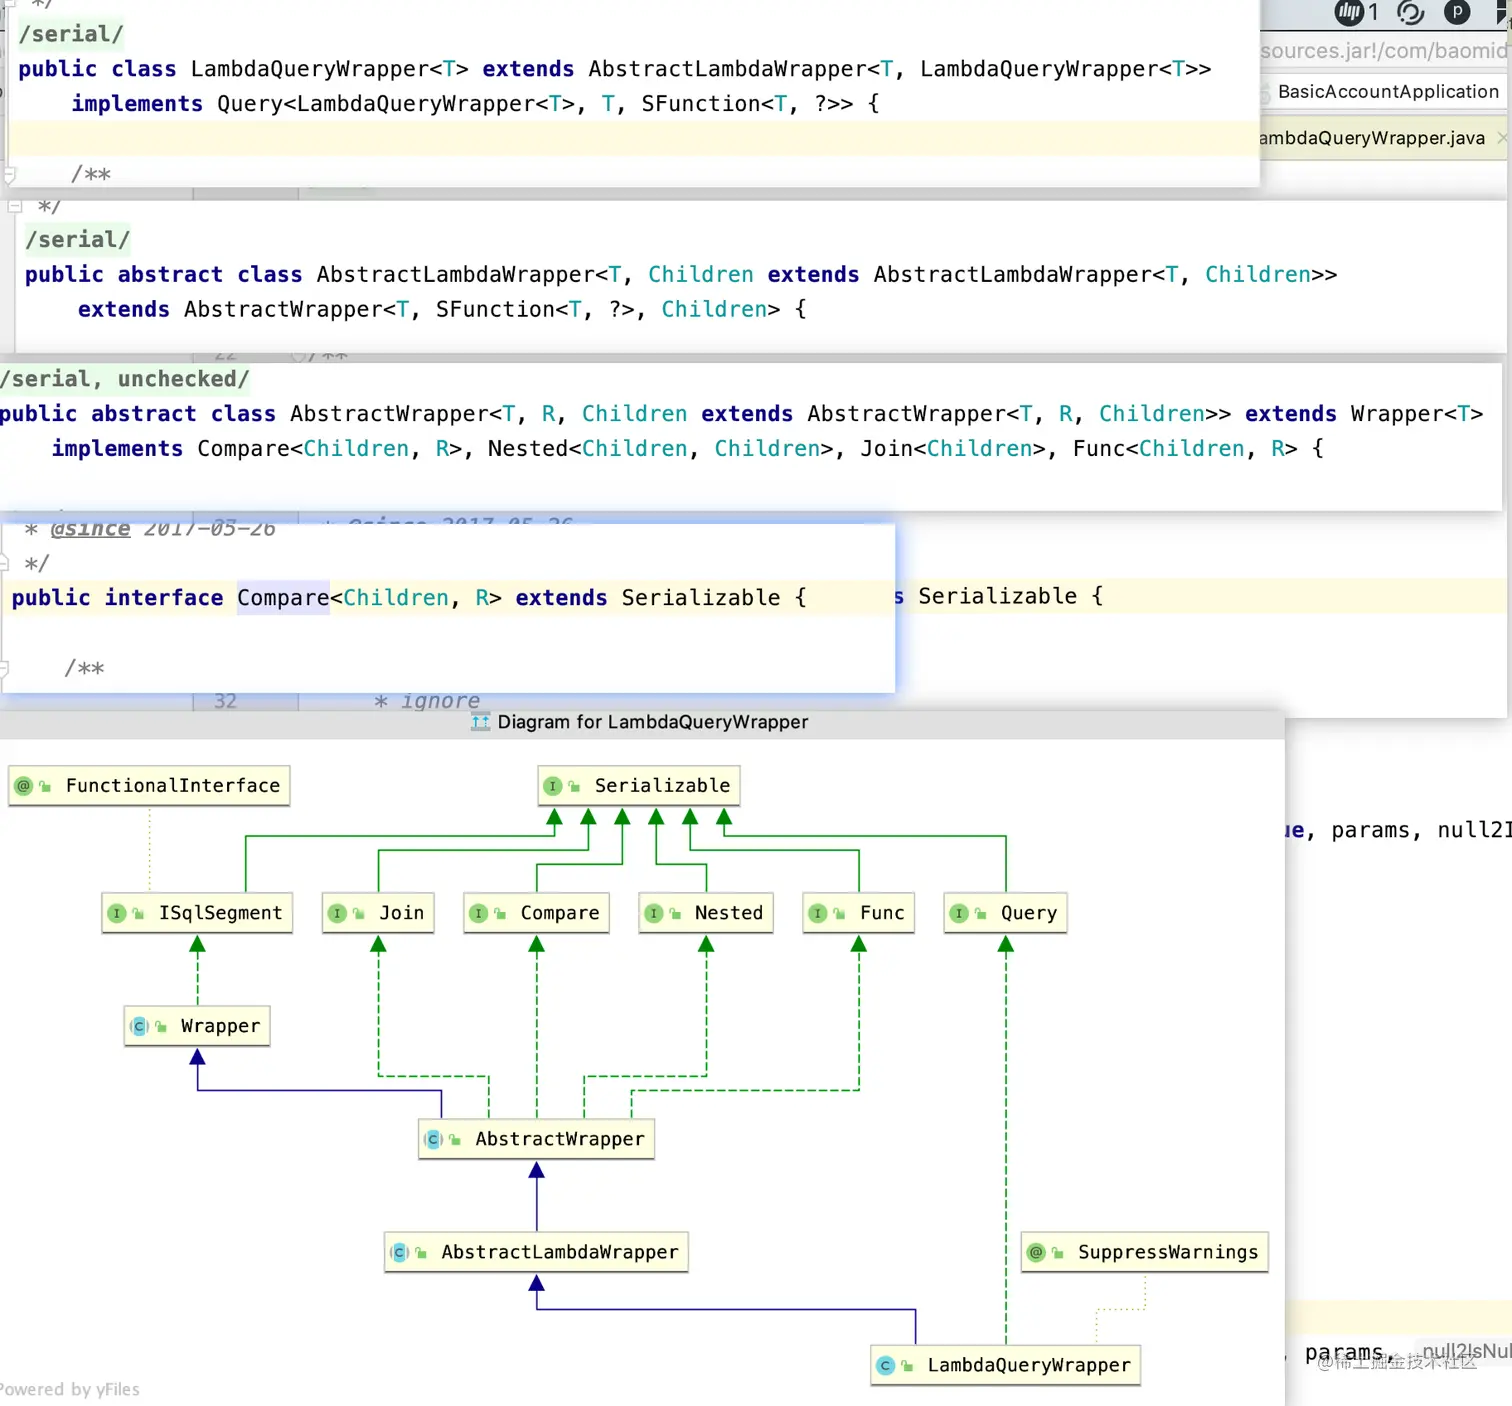The height and width of the screenshot is (1406, 1512).
Task: Select the Func node label in the diagram
Action: click(x=881, y=913)
